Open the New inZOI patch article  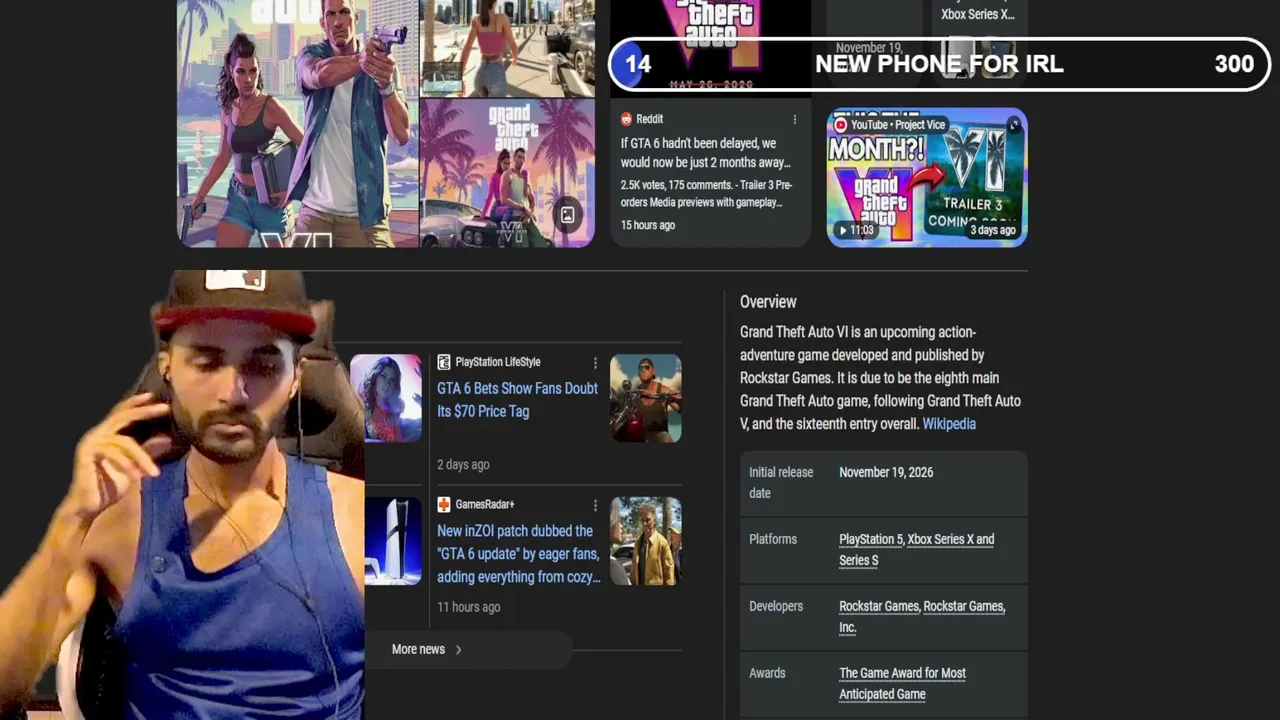(519, 554)
